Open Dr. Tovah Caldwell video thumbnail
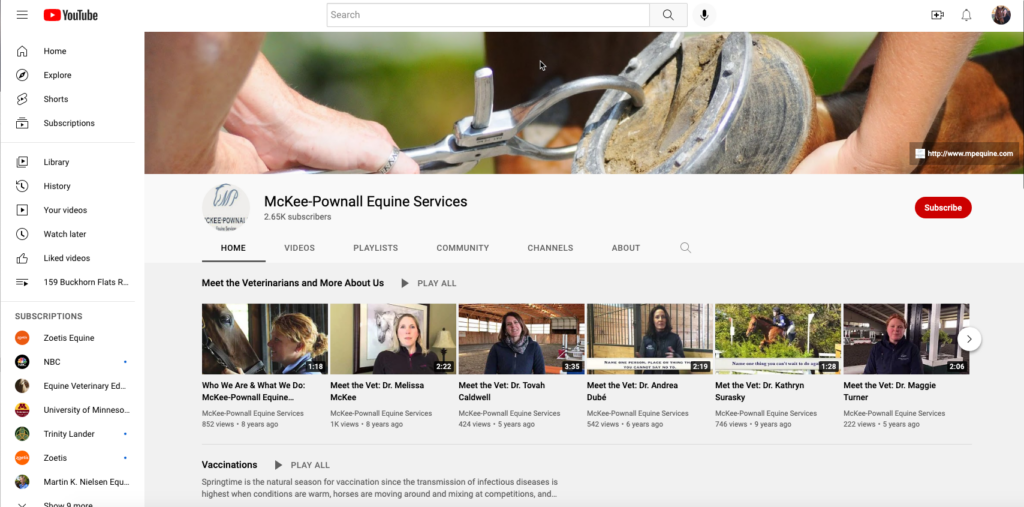1024x507 pixels. coord(521,338)
